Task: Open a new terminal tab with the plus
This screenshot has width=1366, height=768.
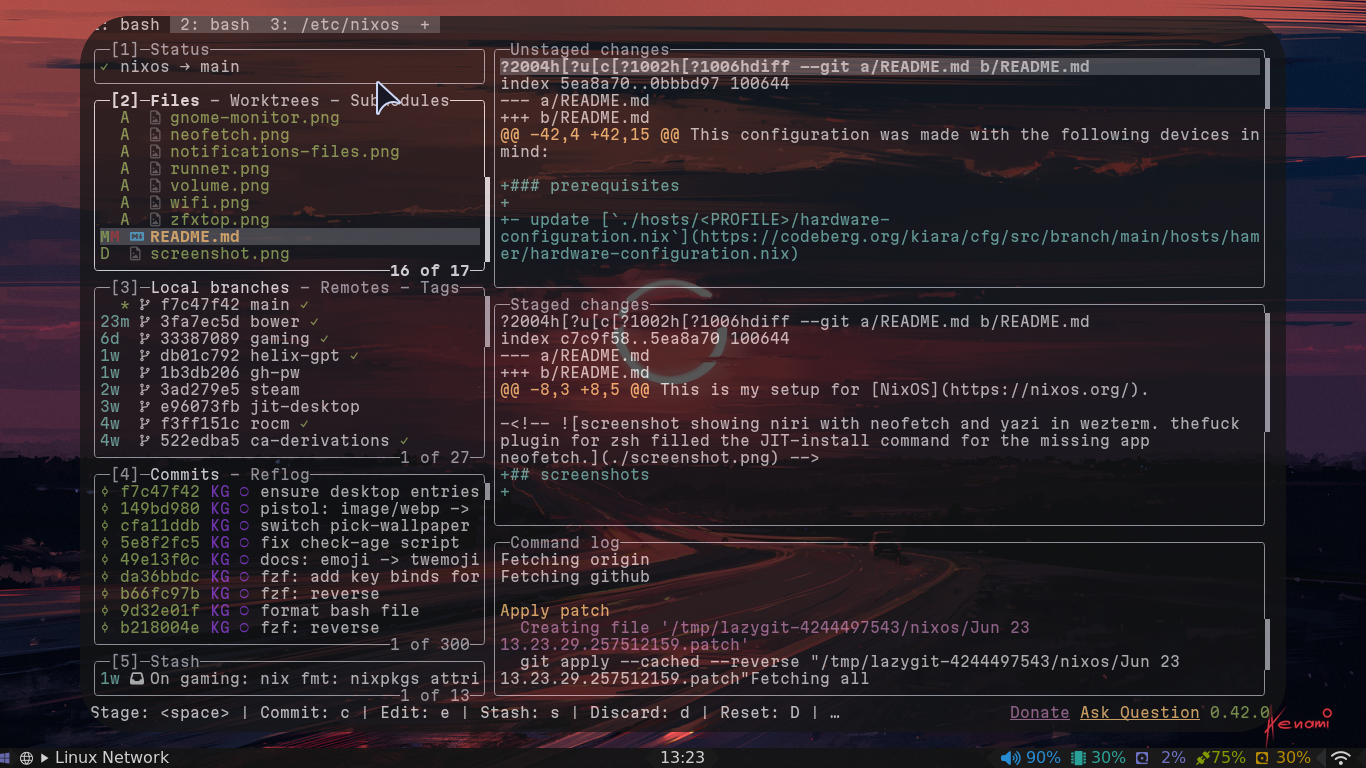Action: coord(425,25)
